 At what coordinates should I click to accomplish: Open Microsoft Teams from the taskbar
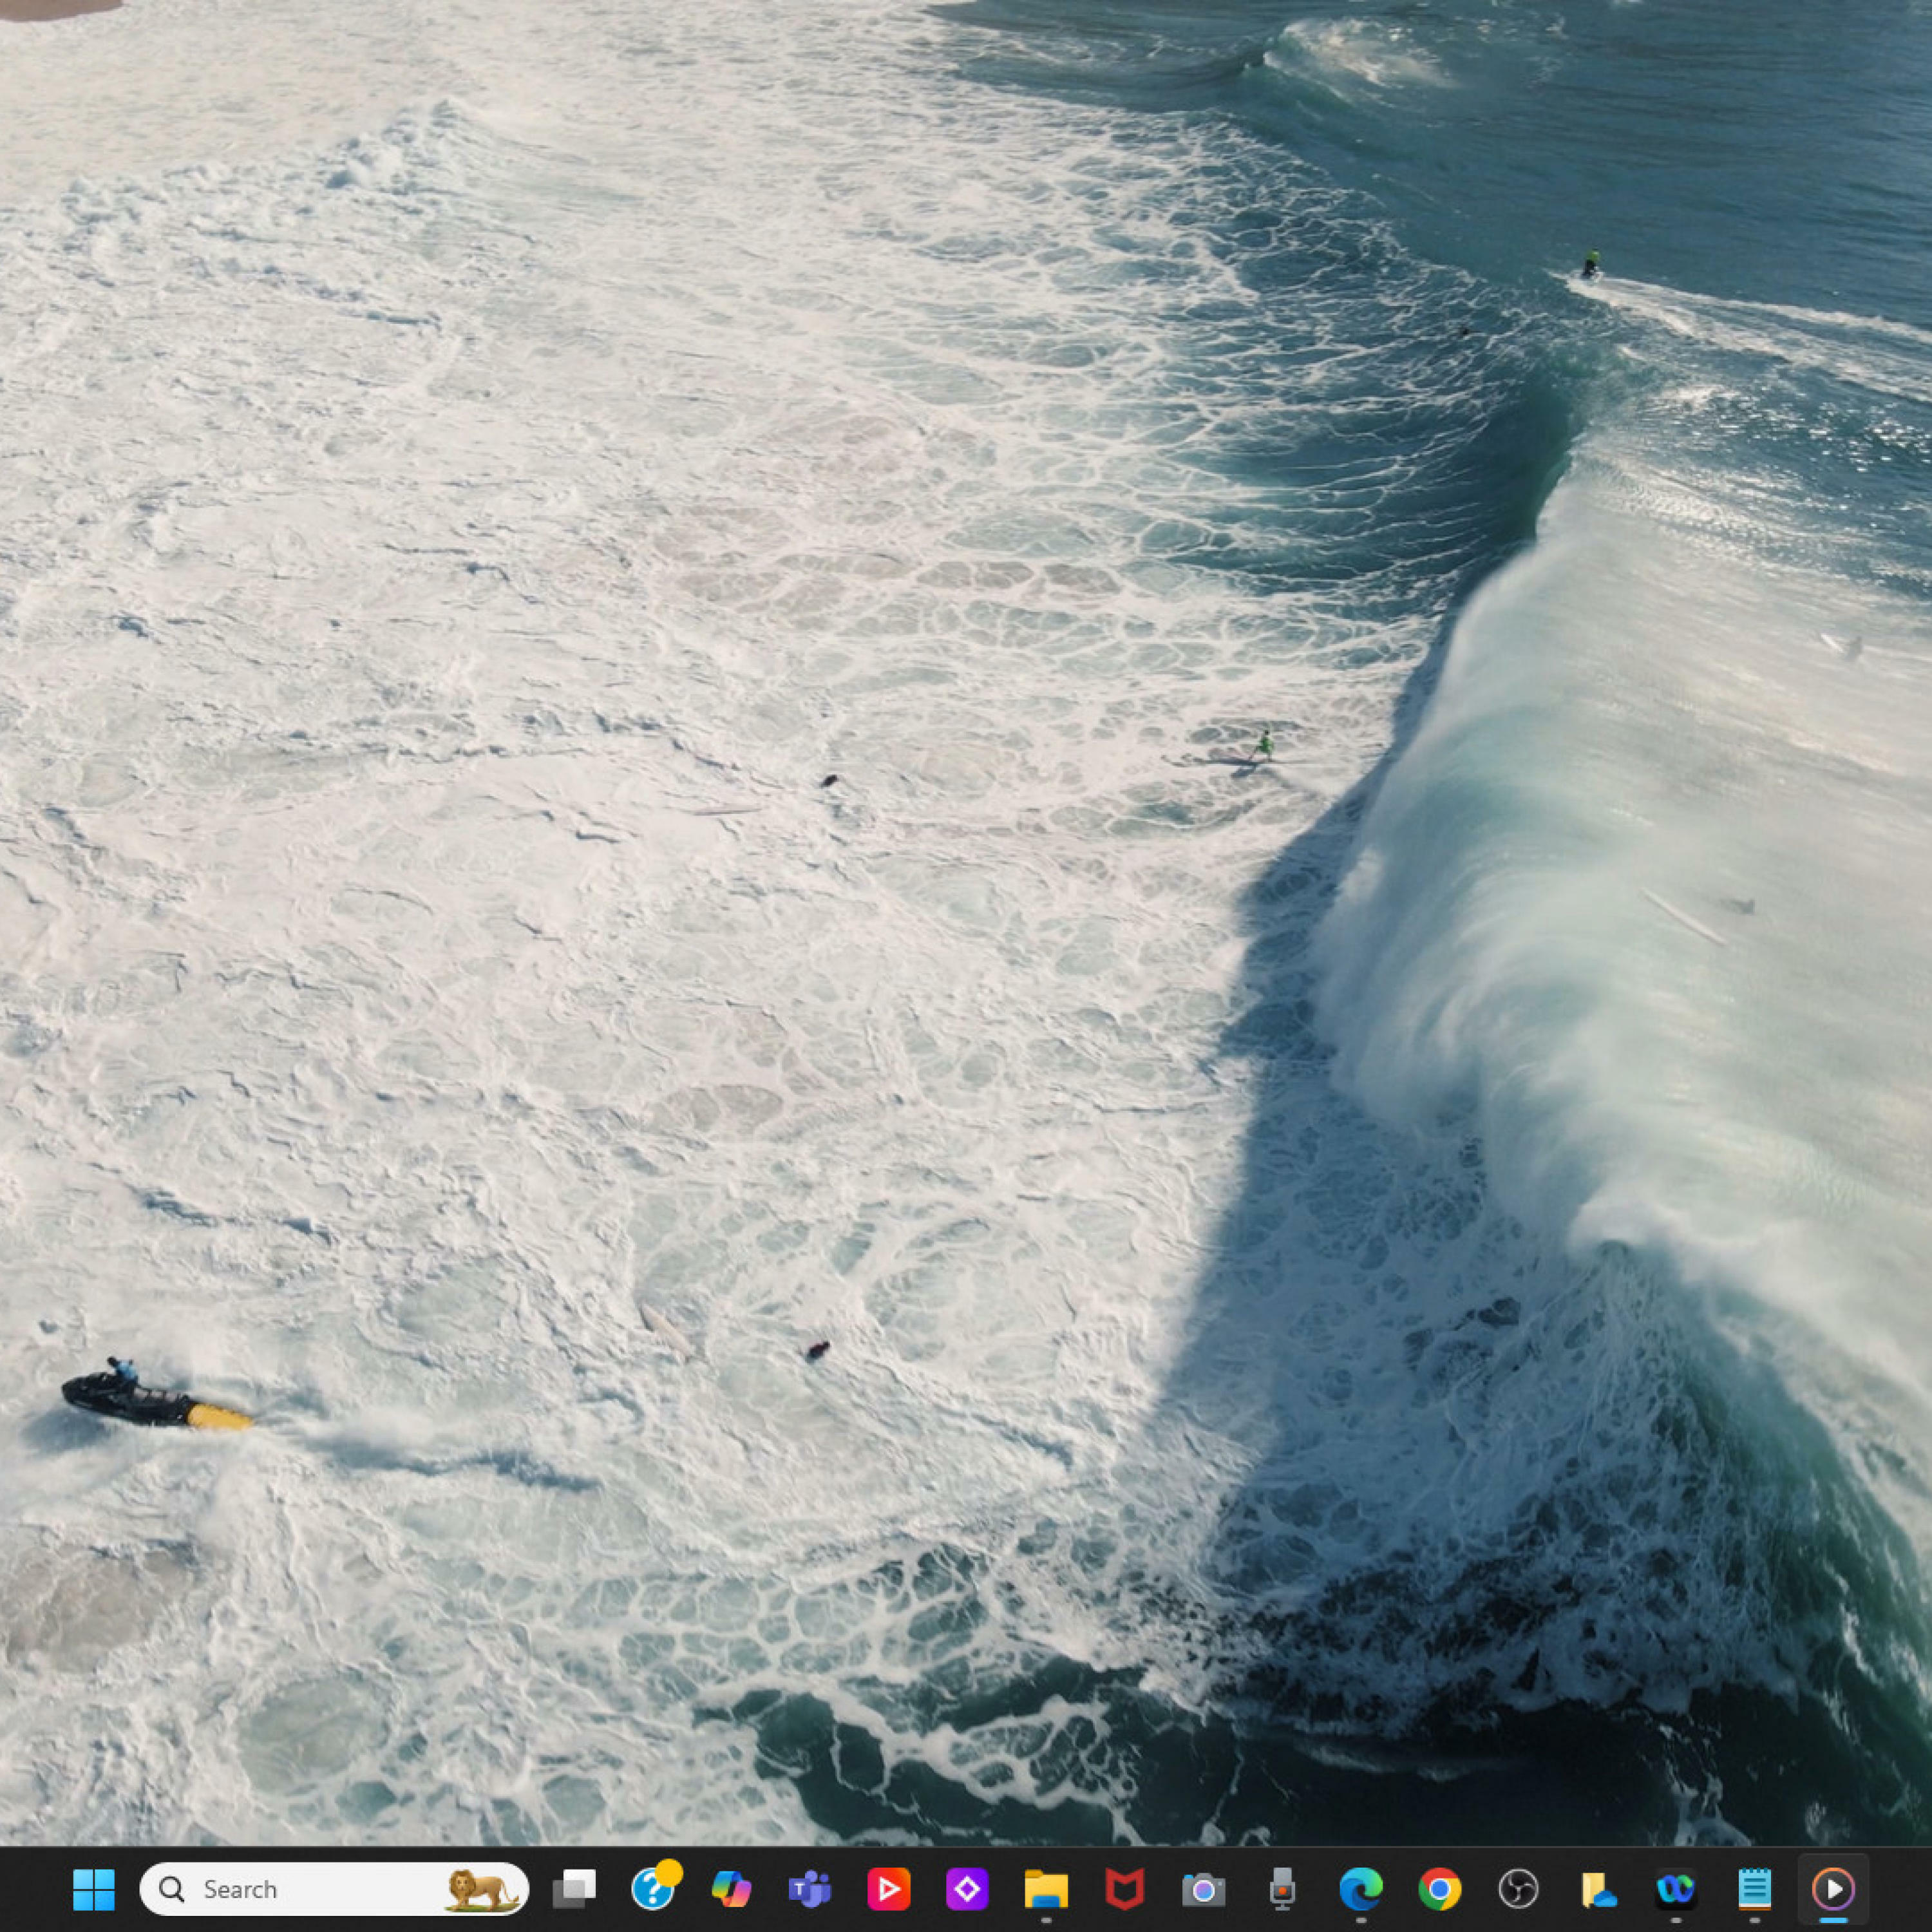point(810,1889)
